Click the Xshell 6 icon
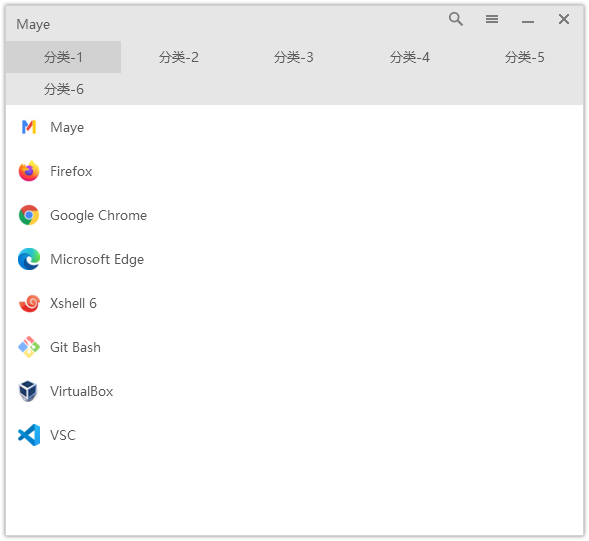This screenshot has height=541, width=589. tap(29, 303)
